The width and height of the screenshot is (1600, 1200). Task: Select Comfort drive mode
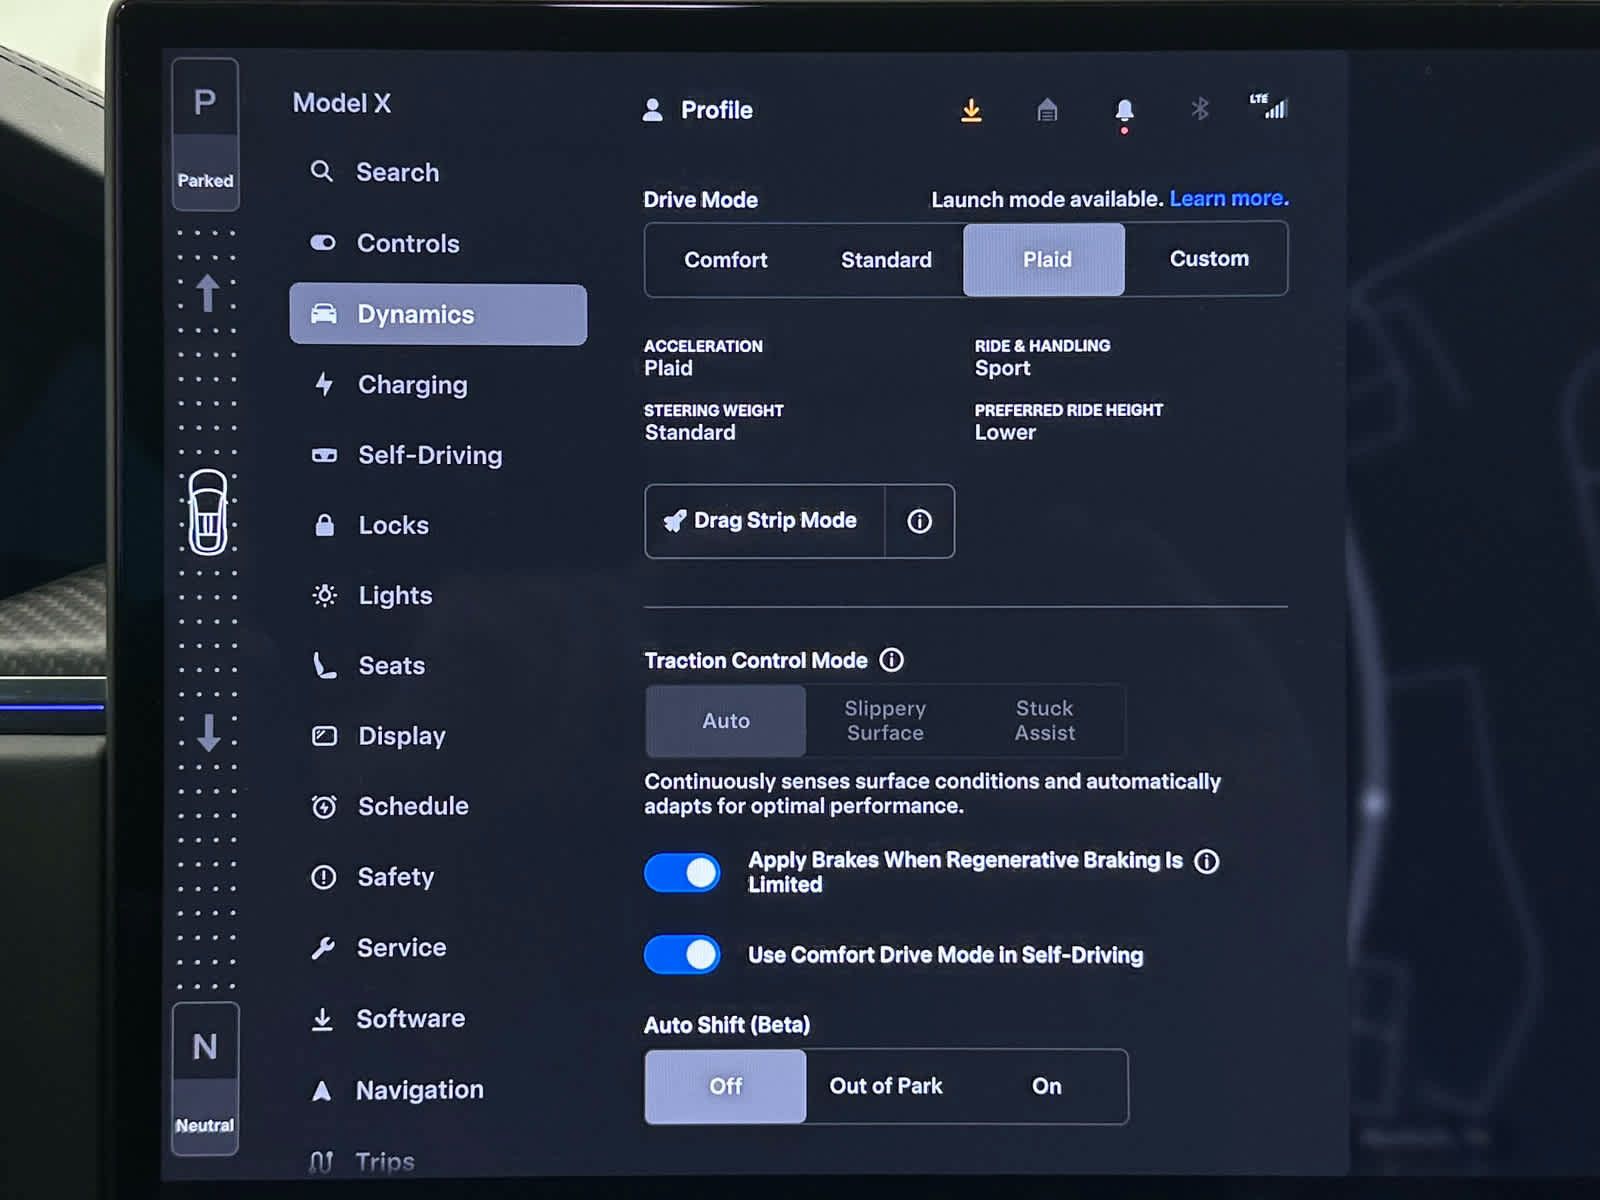click(726, 260)
